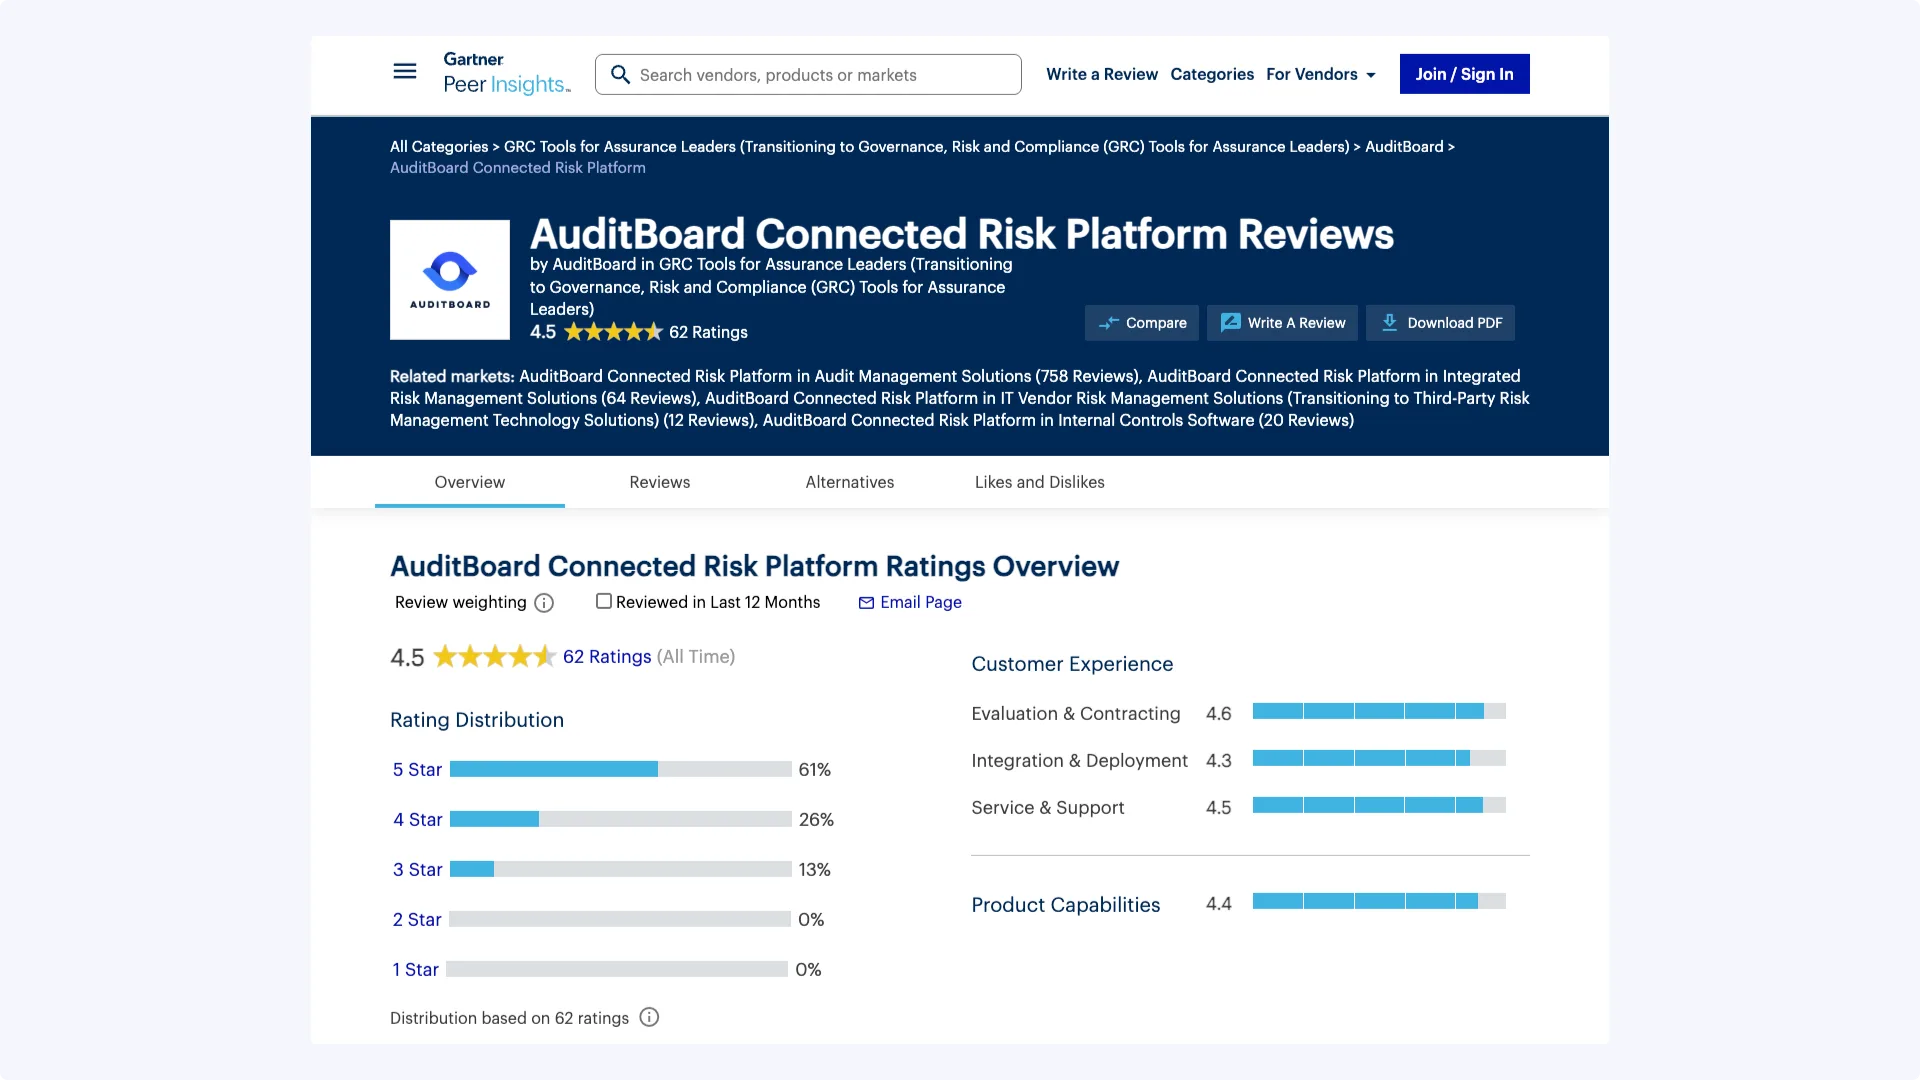Click the AuditBoard logo thumbnail
1920x1080 pixels.
[x=450, y=280]
